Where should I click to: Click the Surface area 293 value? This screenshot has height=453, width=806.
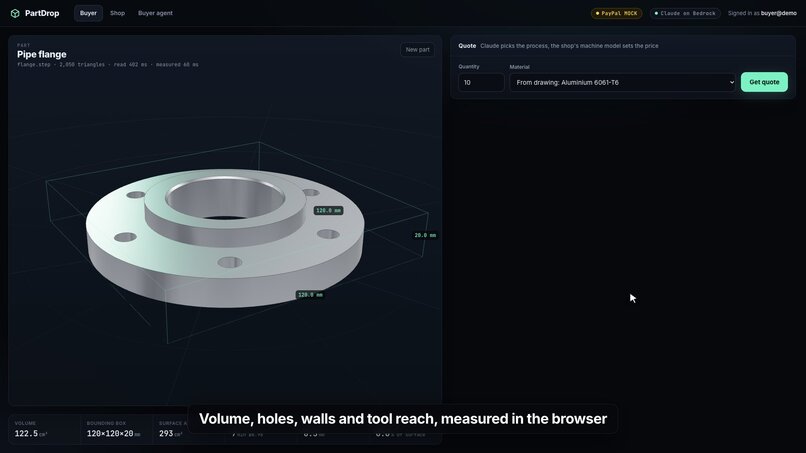point(171,433)
